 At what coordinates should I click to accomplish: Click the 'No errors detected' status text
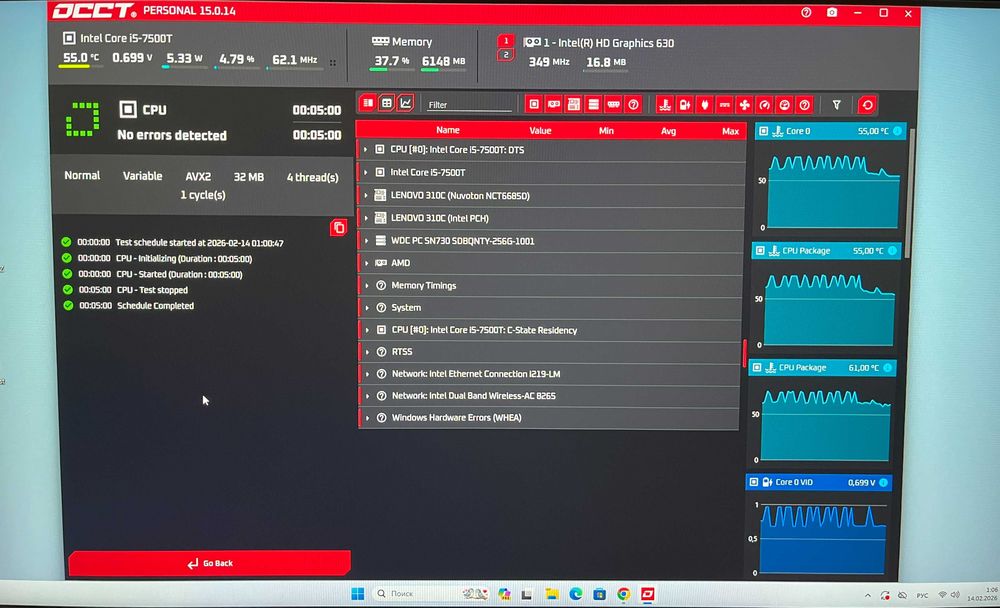pyautogui.click(x=172, y=135)
